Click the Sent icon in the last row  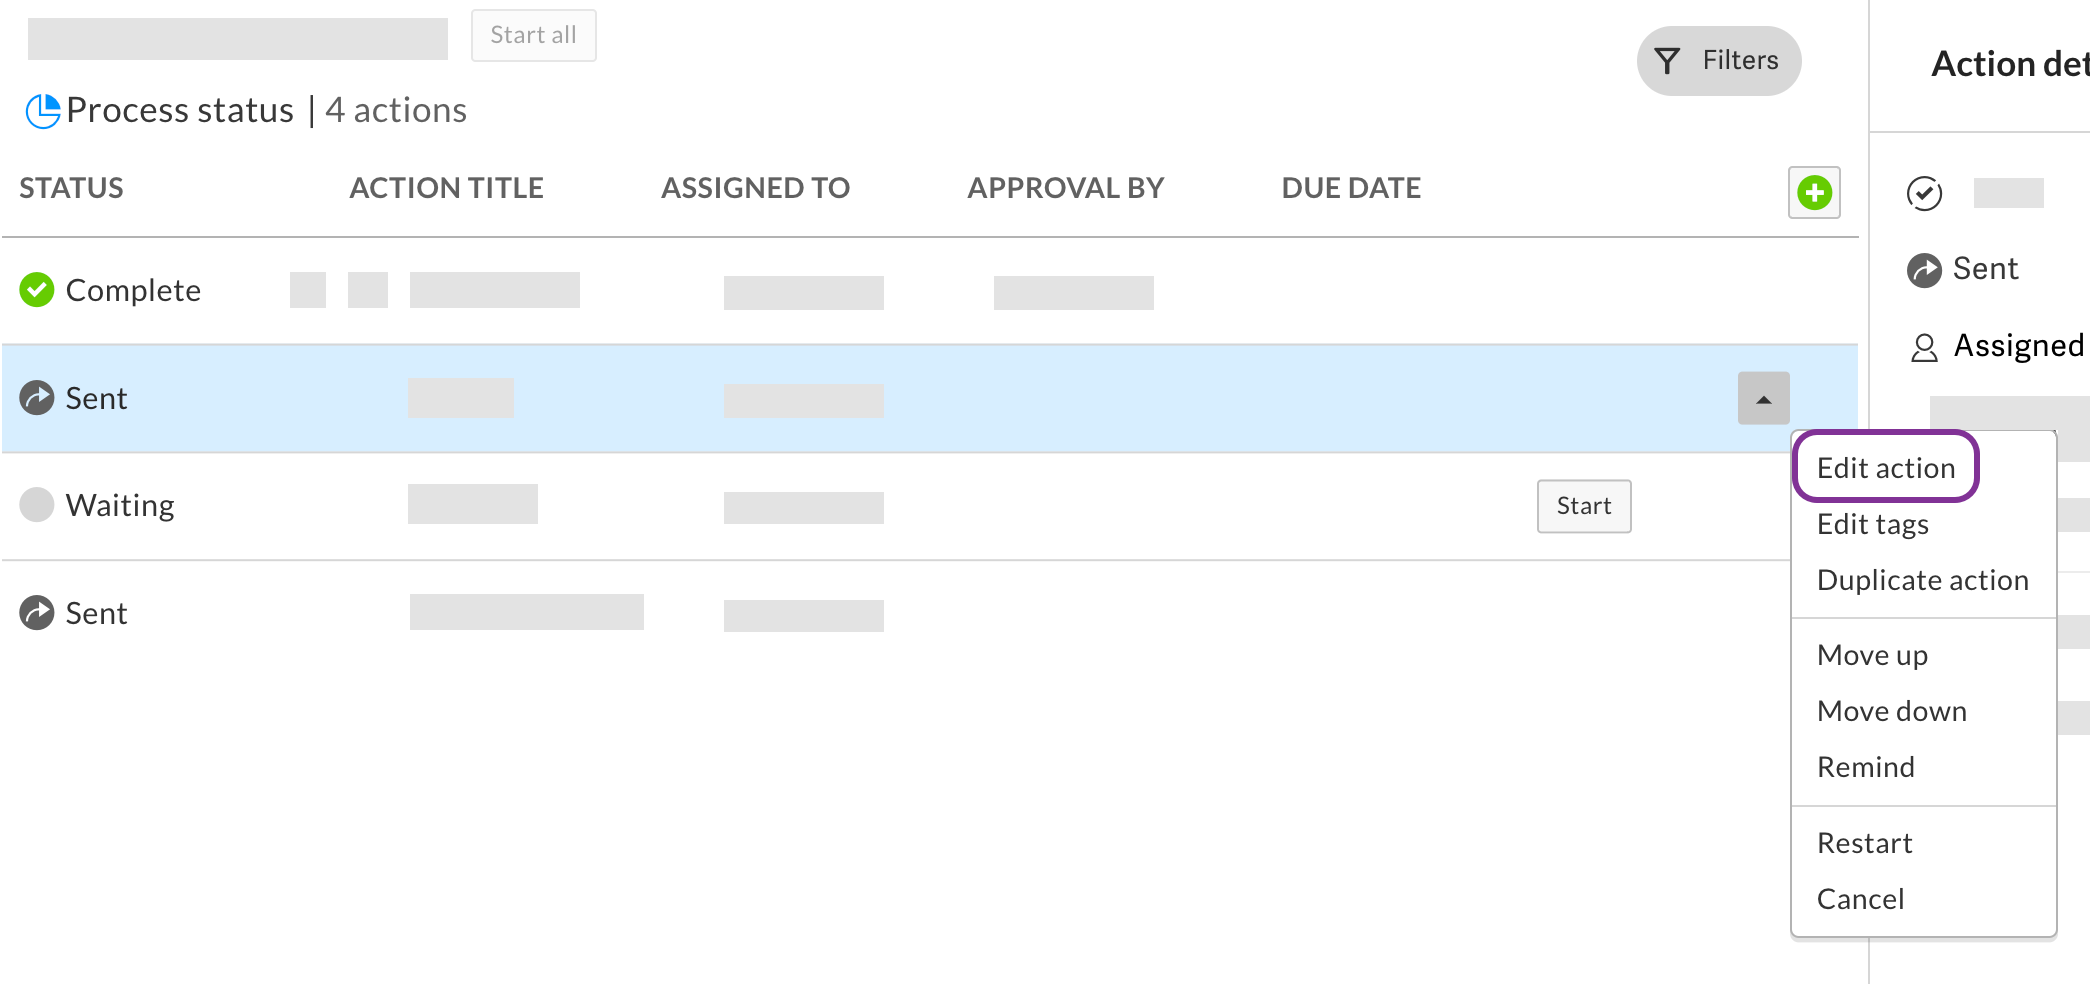pyautogui.click(x=37, y=613)
